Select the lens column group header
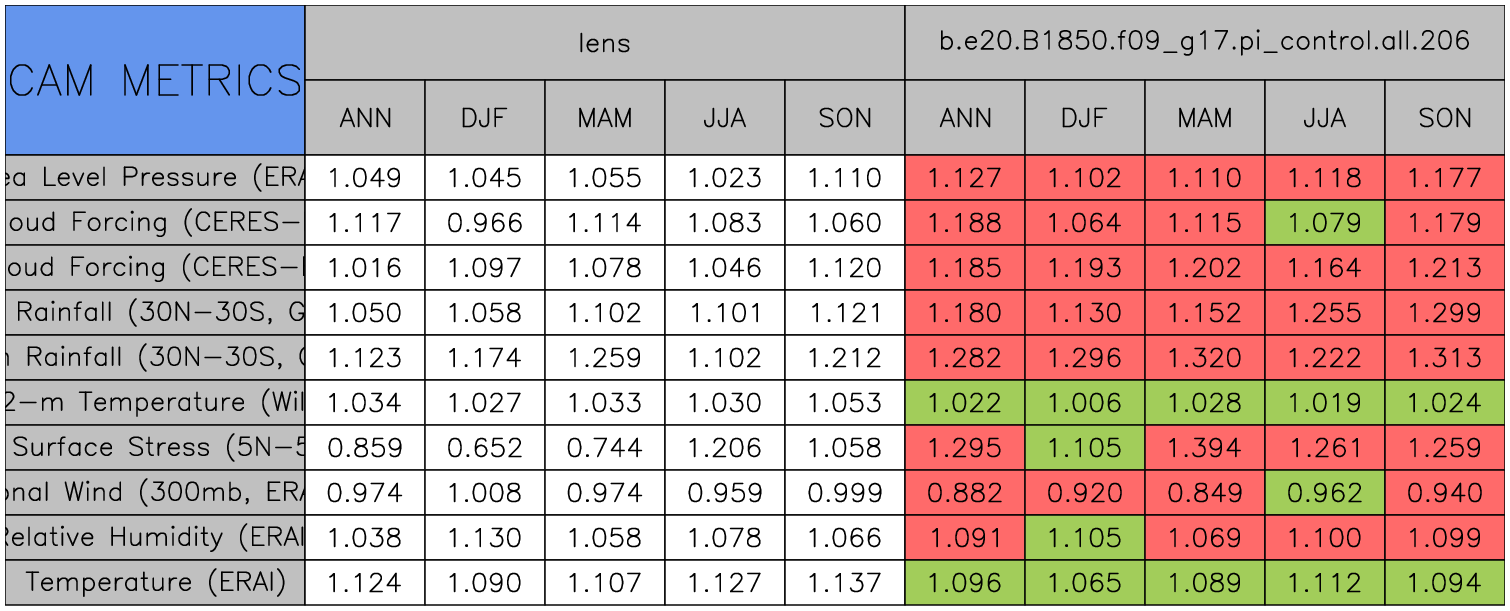 pyautogui.click(x=604, y=42)
